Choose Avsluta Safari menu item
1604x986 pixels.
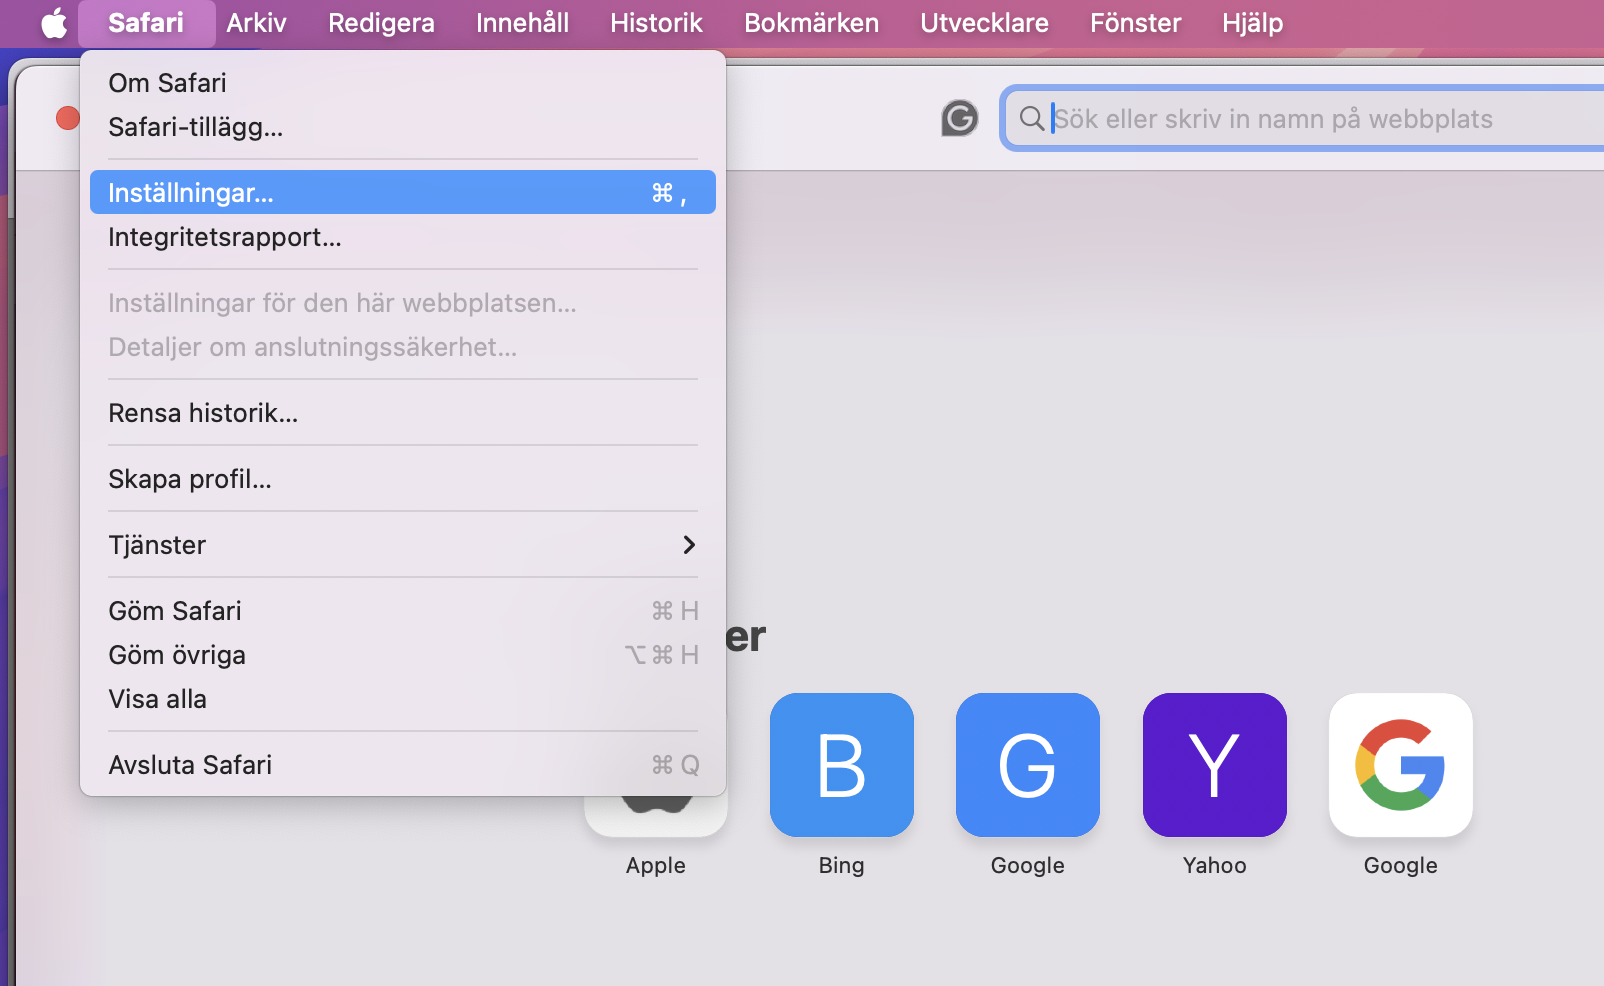click(403, 765)
